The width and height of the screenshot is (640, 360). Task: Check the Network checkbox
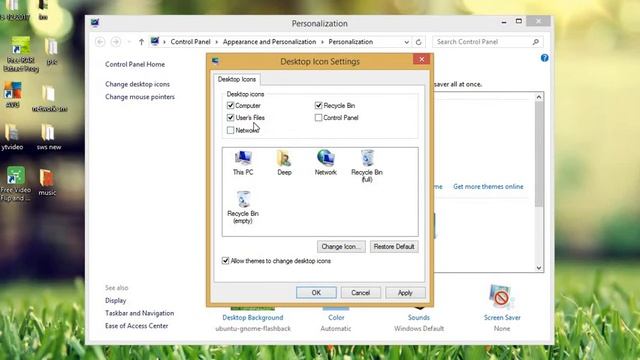click(x=230, y=130)
